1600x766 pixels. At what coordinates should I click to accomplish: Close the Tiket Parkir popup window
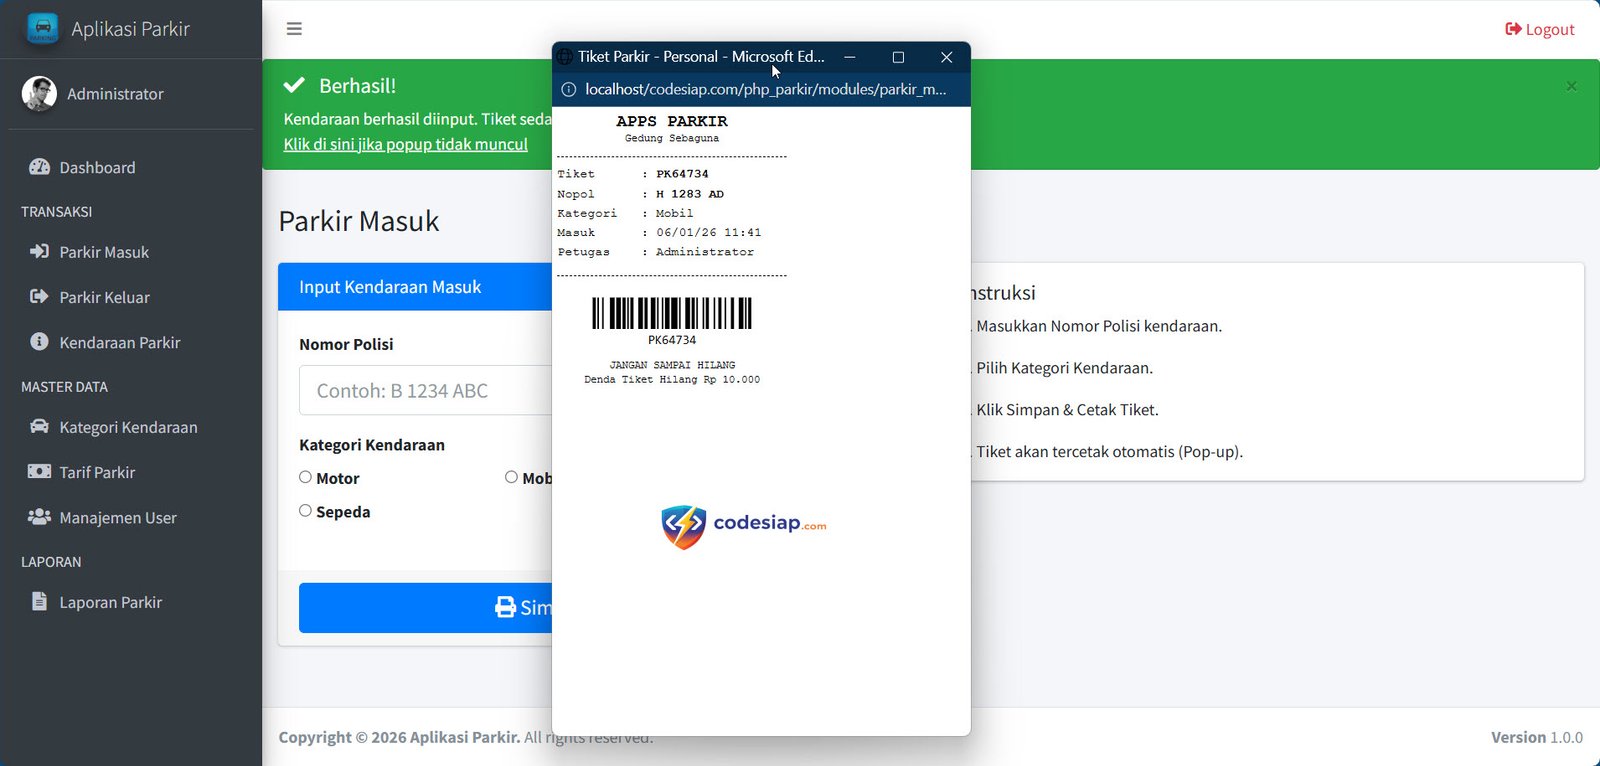(x=946, y=57)
